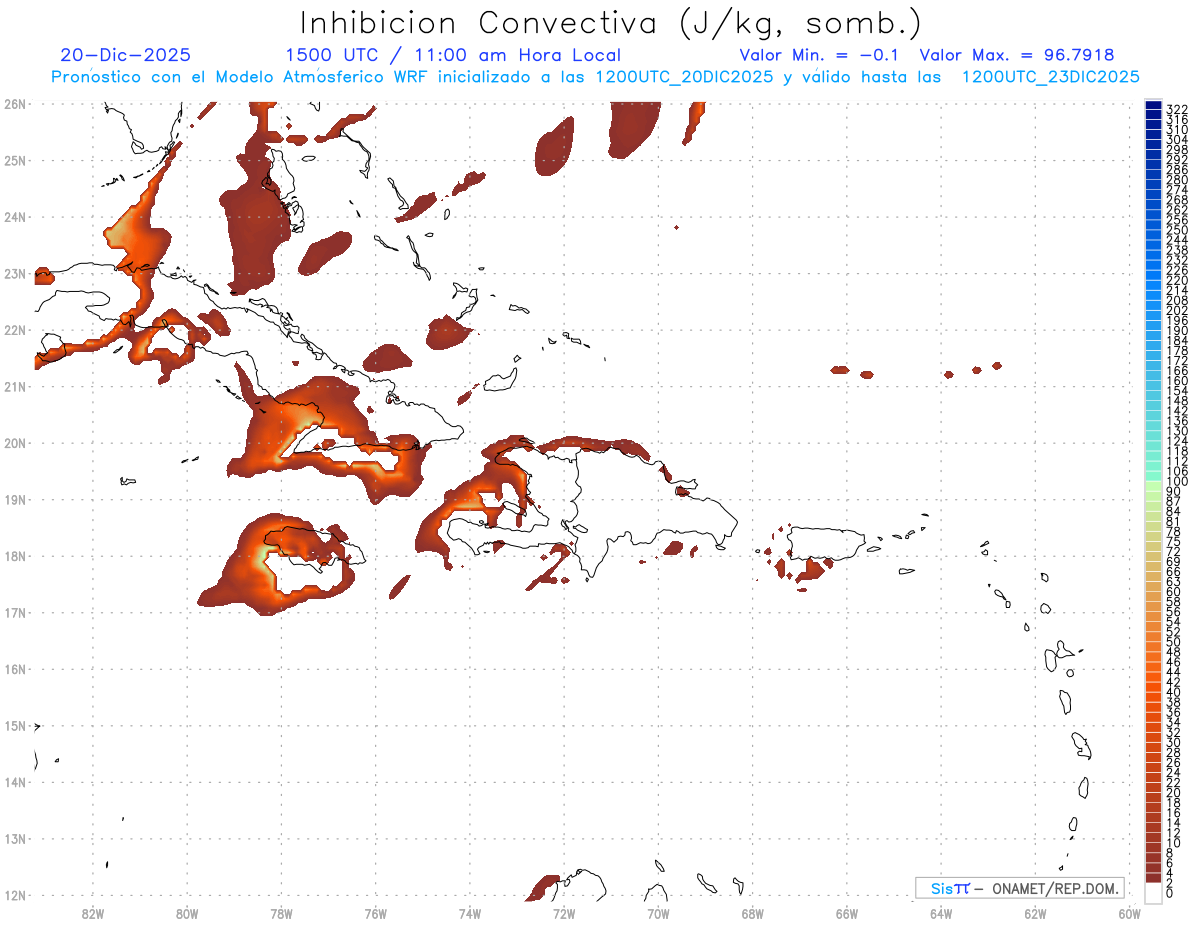Click the '82W' longitude label
The height and width of the screenshot is (927, 1200).
click(x=93, y=913)
